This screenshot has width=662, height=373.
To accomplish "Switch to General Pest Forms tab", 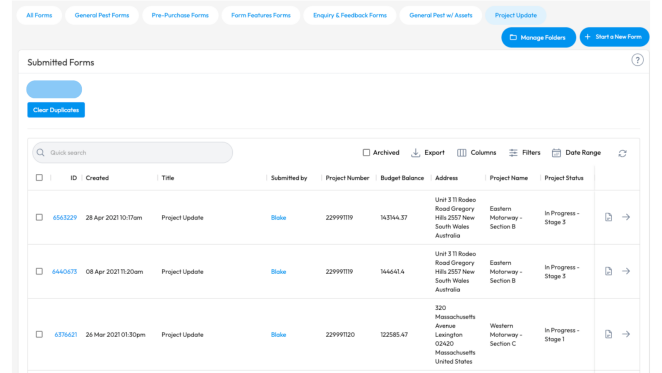I will pos(102,15).
